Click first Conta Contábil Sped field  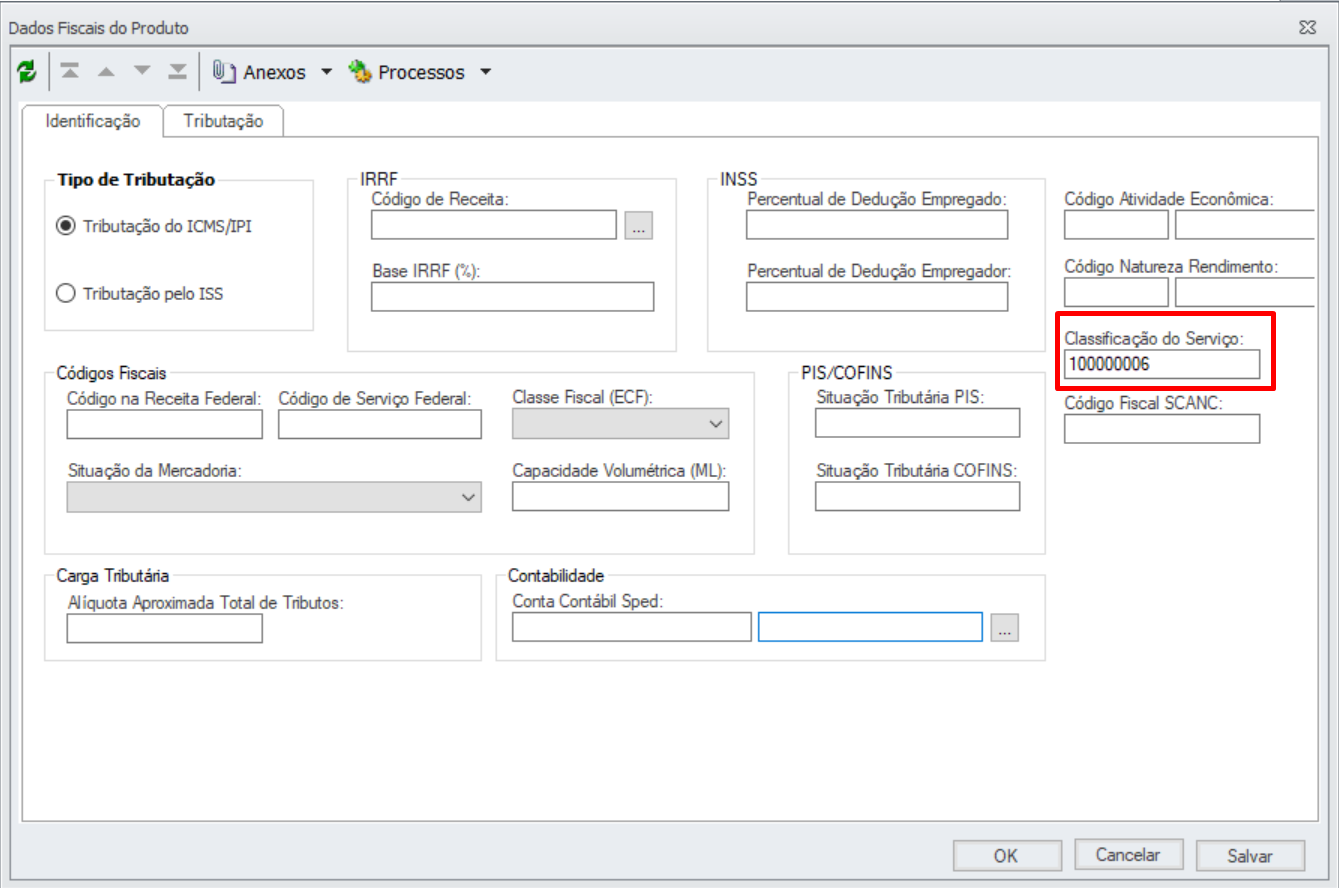click(x=632, y=627)
